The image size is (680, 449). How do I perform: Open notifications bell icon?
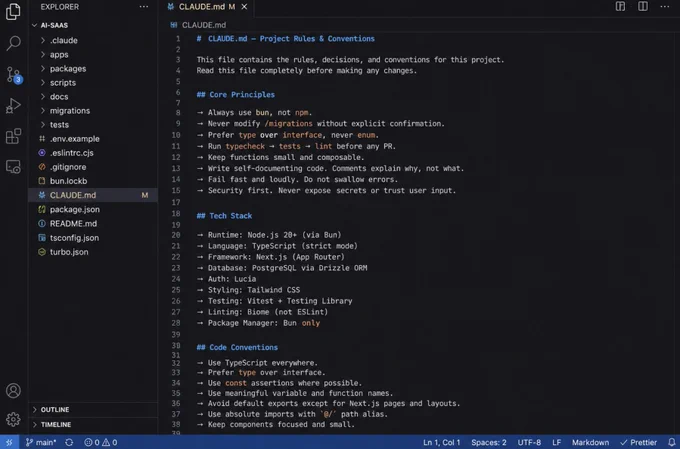coord(671,442)
